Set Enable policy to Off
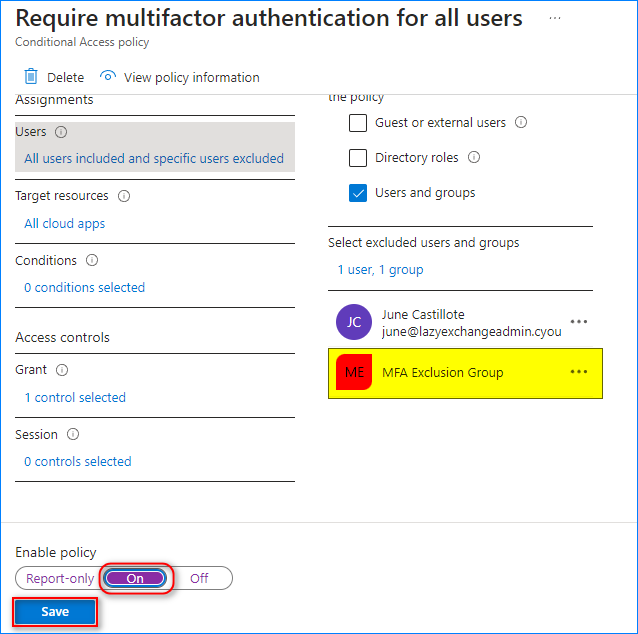This screenshot has height=634, width=638. (x=199, y=578)
